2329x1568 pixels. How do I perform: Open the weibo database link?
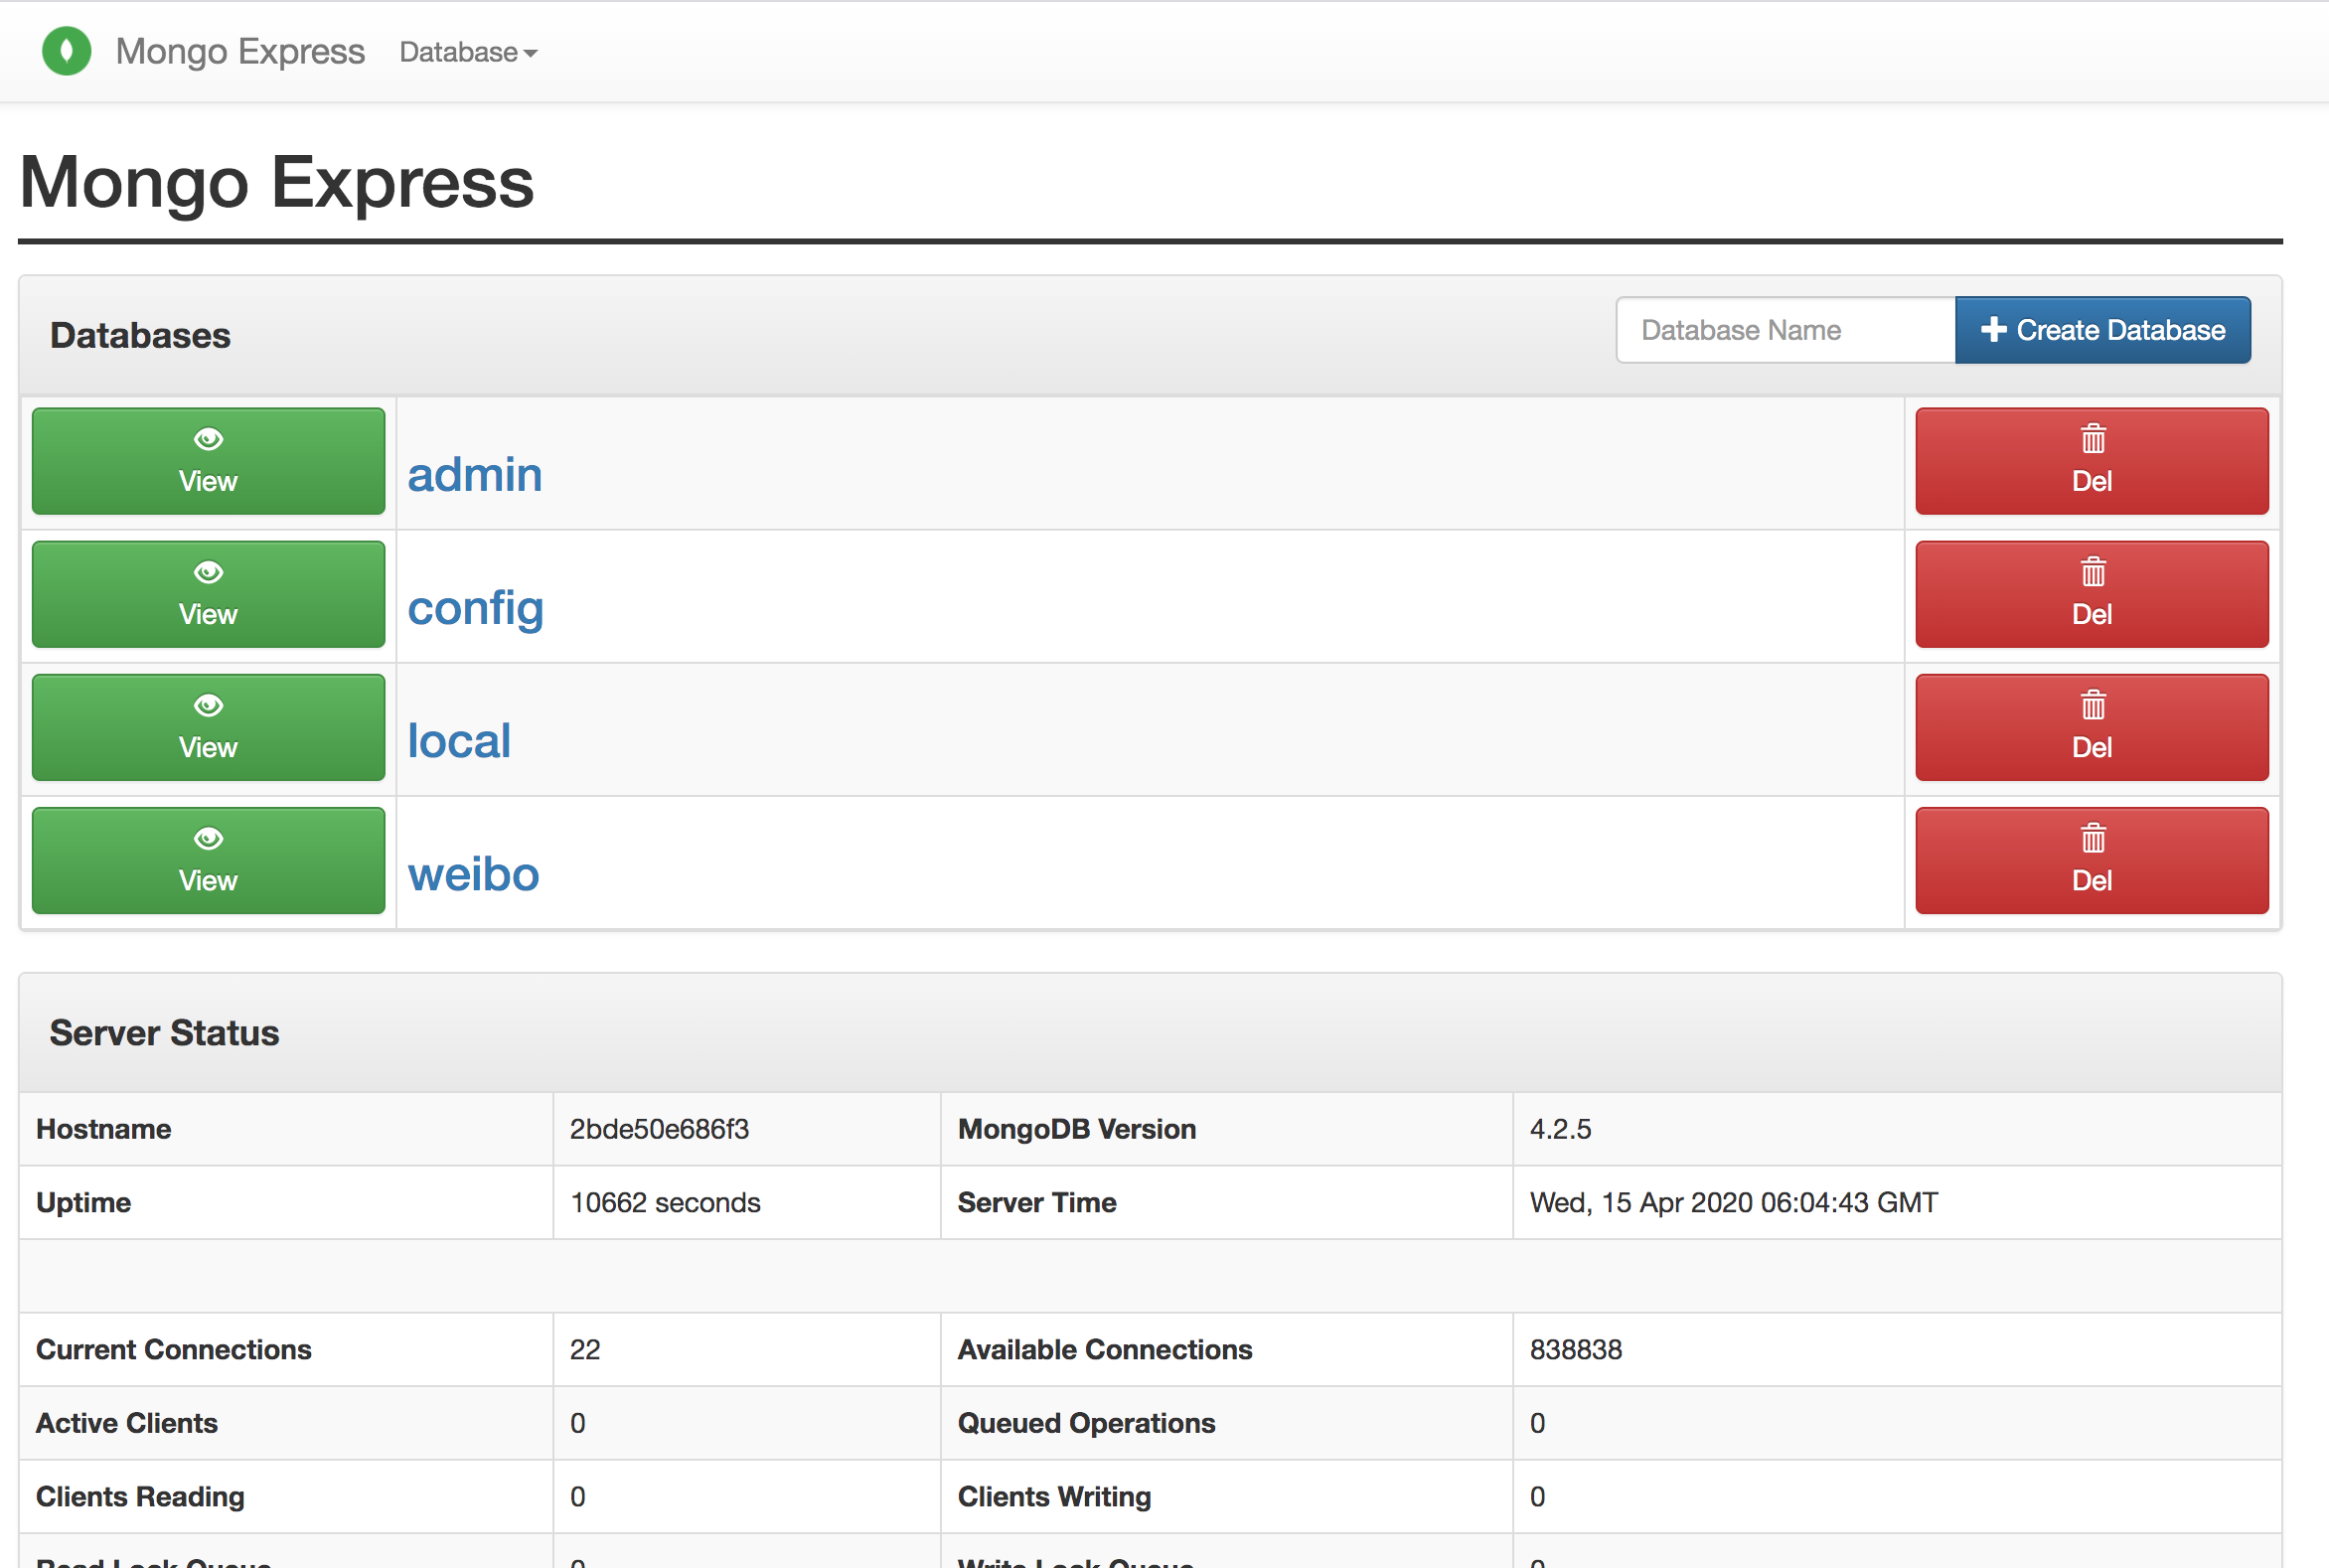tap(473, 874)
